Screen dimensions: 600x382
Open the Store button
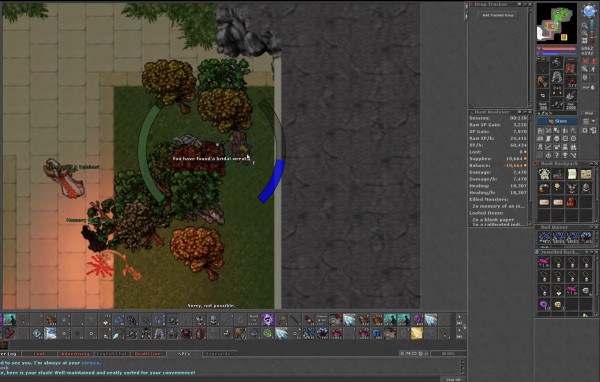tap(557, 121)
